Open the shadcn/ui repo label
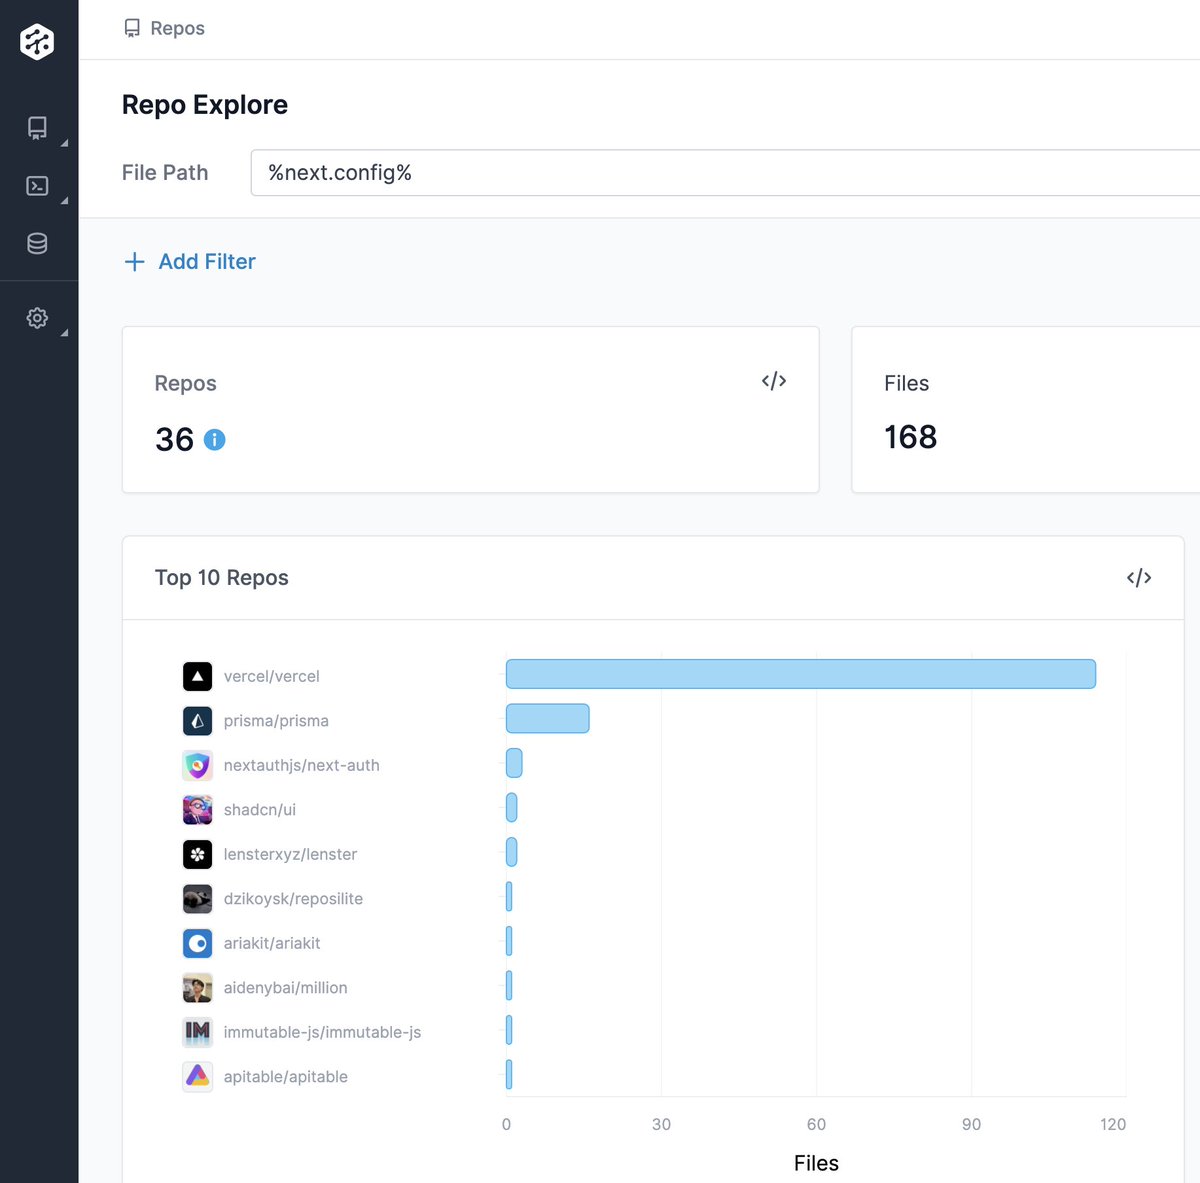1200x1183 pixels. point(260,809)
